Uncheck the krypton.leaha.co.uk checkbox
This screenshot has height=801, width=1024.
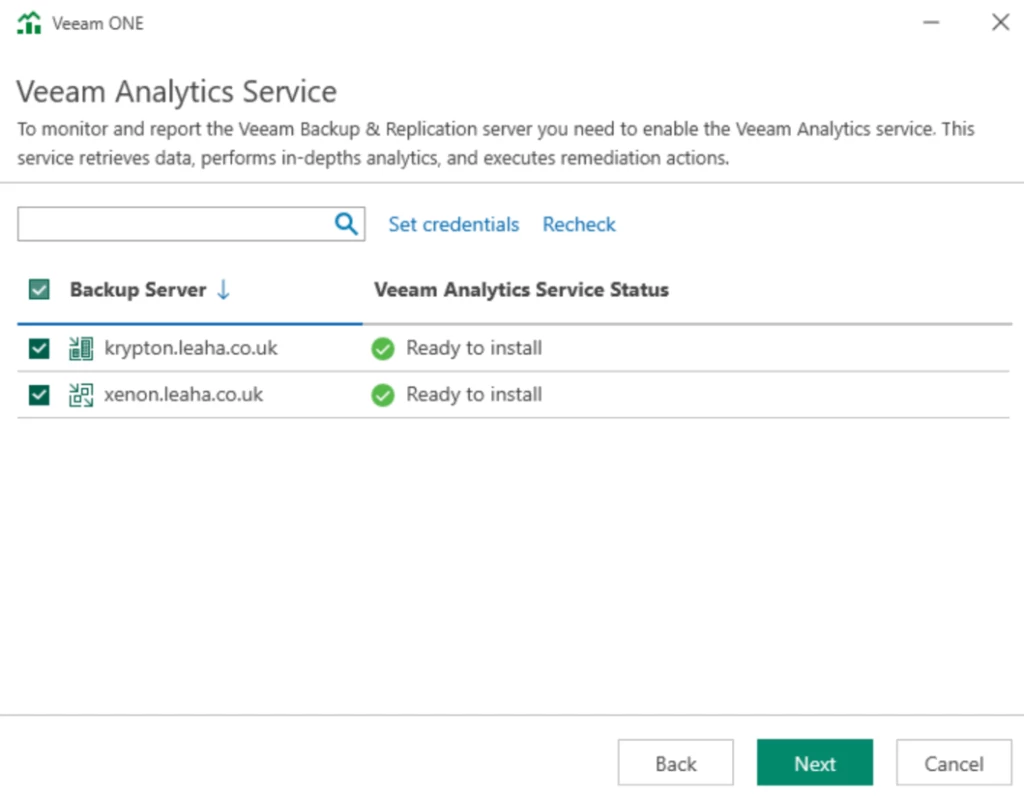(39, 349)
